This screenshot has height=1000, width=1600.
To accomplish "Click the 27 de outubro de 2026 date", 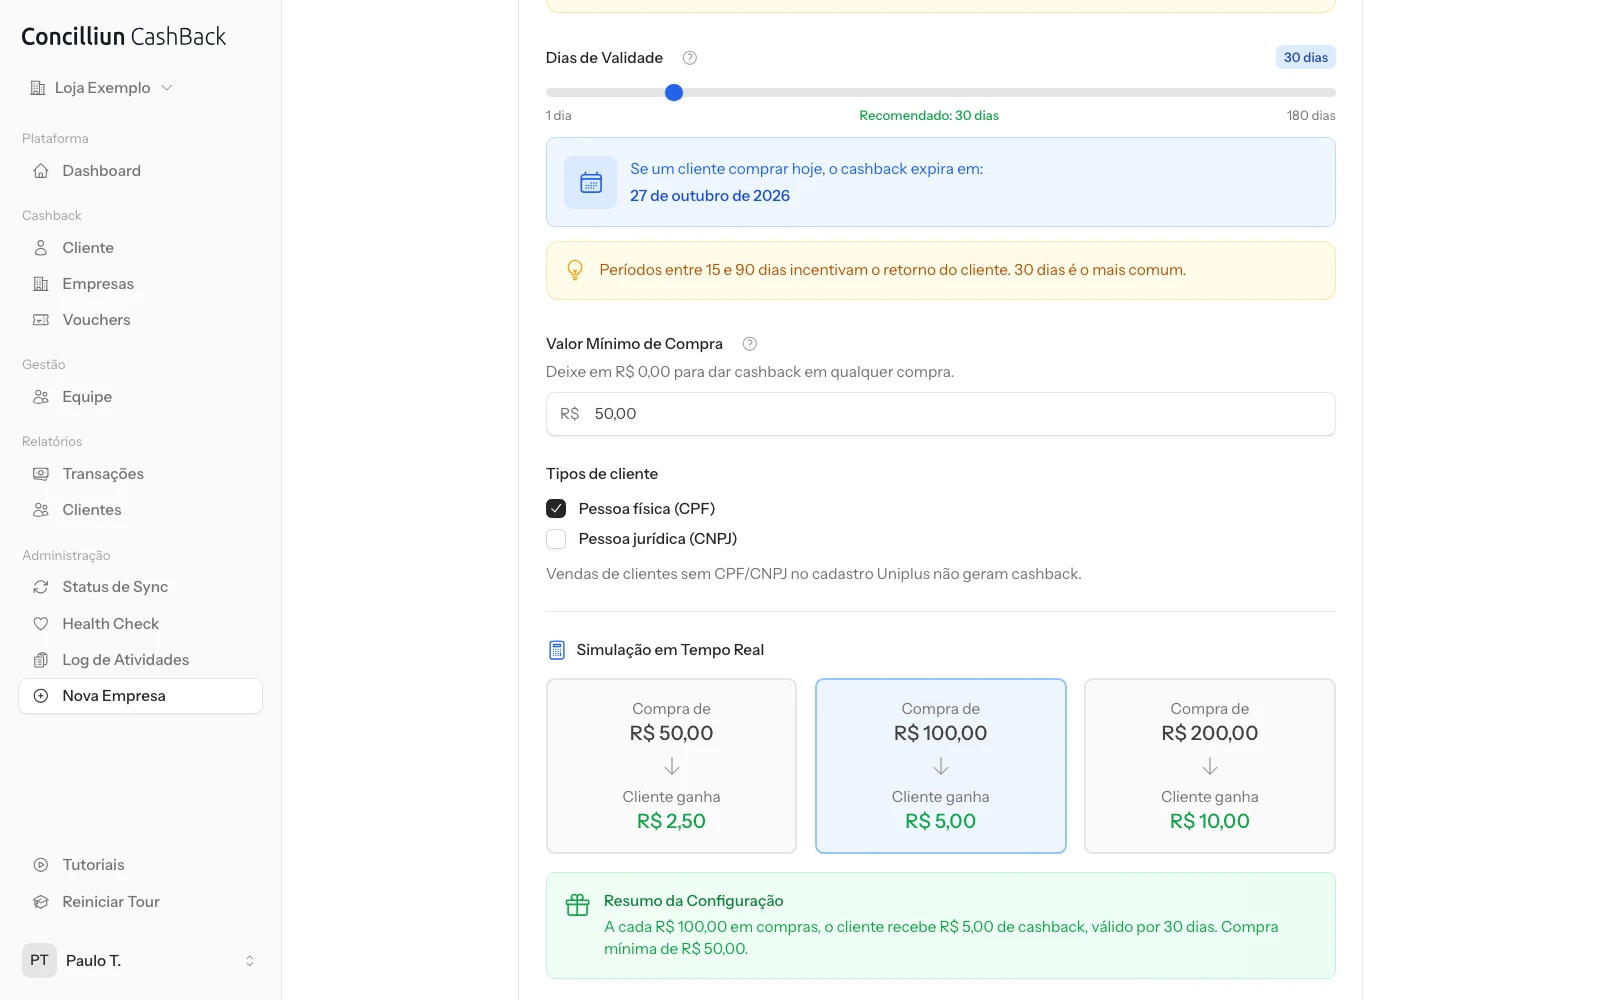I will pyautogui.click(x=710, y=196).
